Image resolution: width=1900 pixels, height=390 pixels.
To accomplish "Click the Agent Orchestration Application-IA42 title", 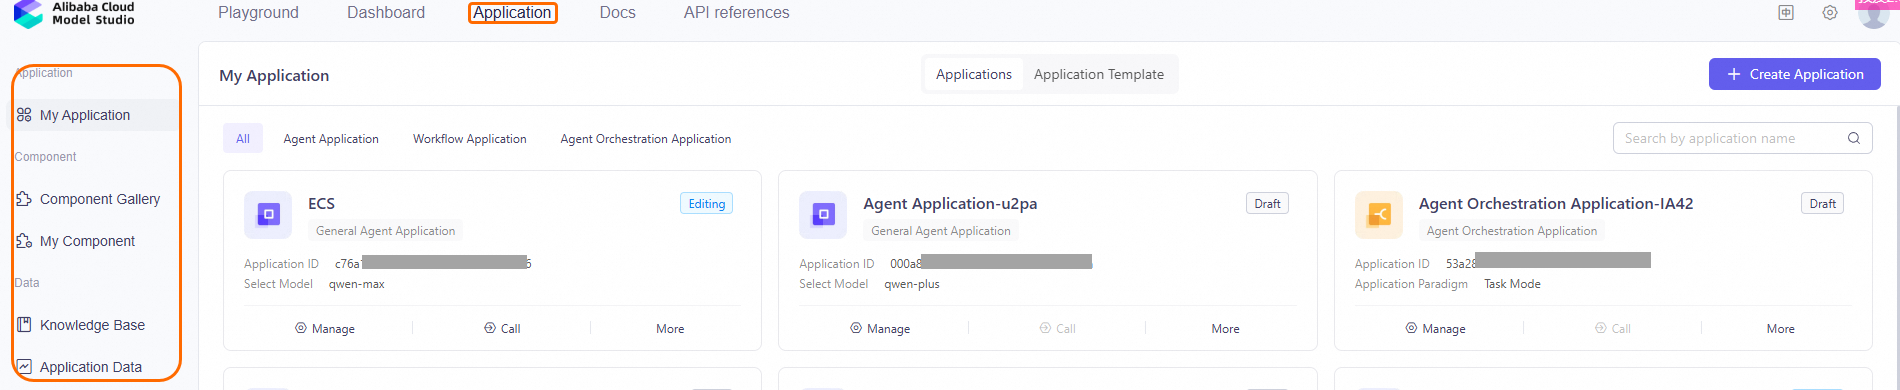I will 1556,203.
